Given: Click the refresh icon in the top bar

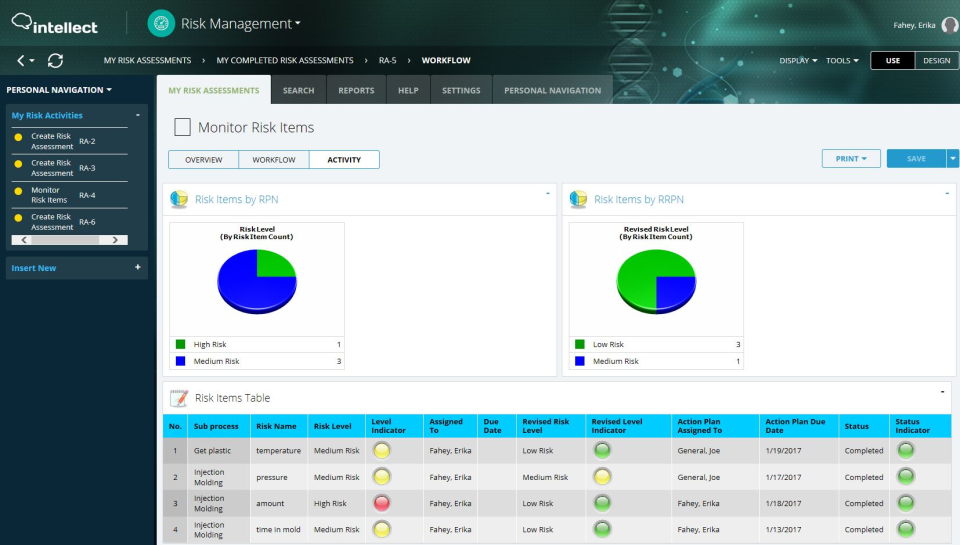Looking at the screenshot, I should click(55, 61).
